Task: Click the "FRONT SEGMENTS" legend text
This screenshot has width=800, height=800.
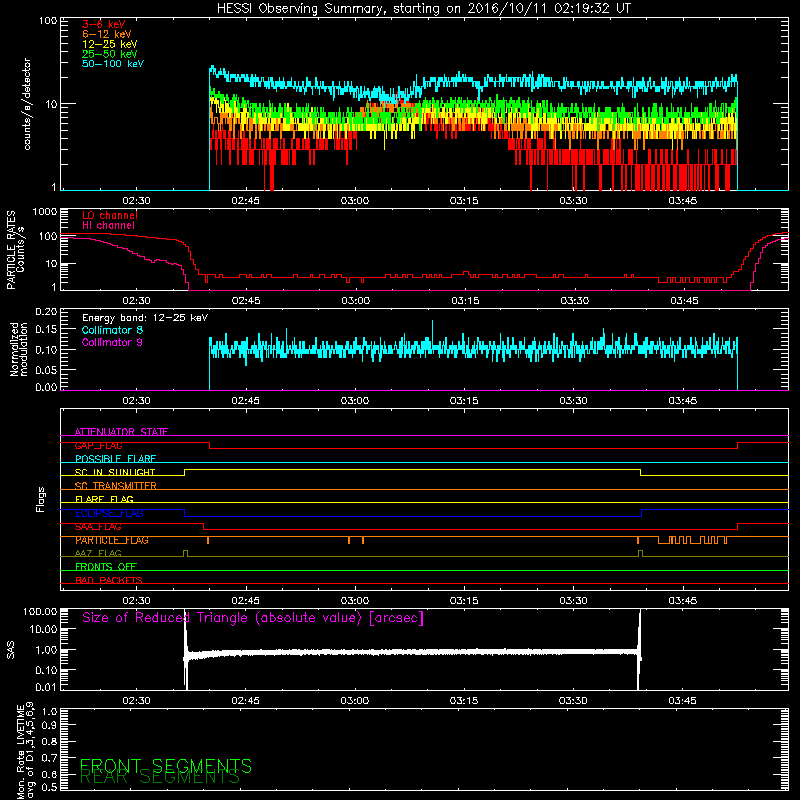Action: click(166, 766)
